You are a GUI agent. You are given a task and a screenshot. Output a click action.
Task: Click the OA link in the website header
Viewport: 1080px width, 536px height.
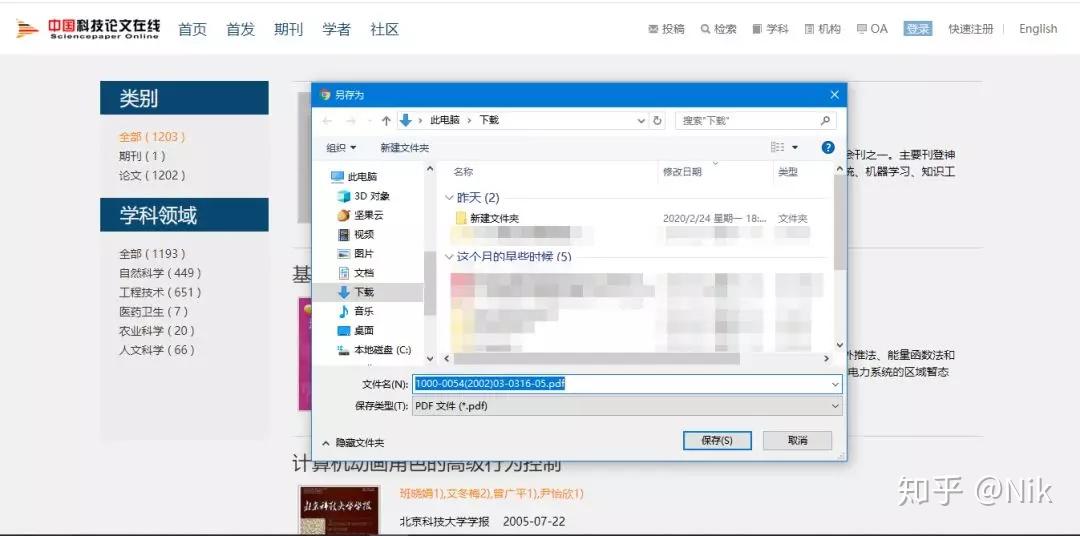tap(872, 29)
